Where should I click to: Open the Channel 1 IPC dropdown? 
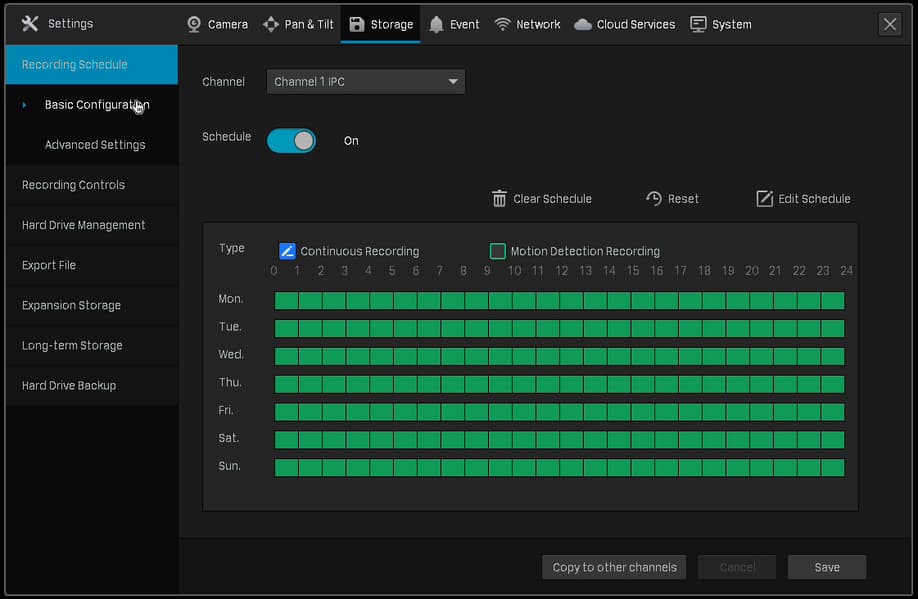coord(365,82)
